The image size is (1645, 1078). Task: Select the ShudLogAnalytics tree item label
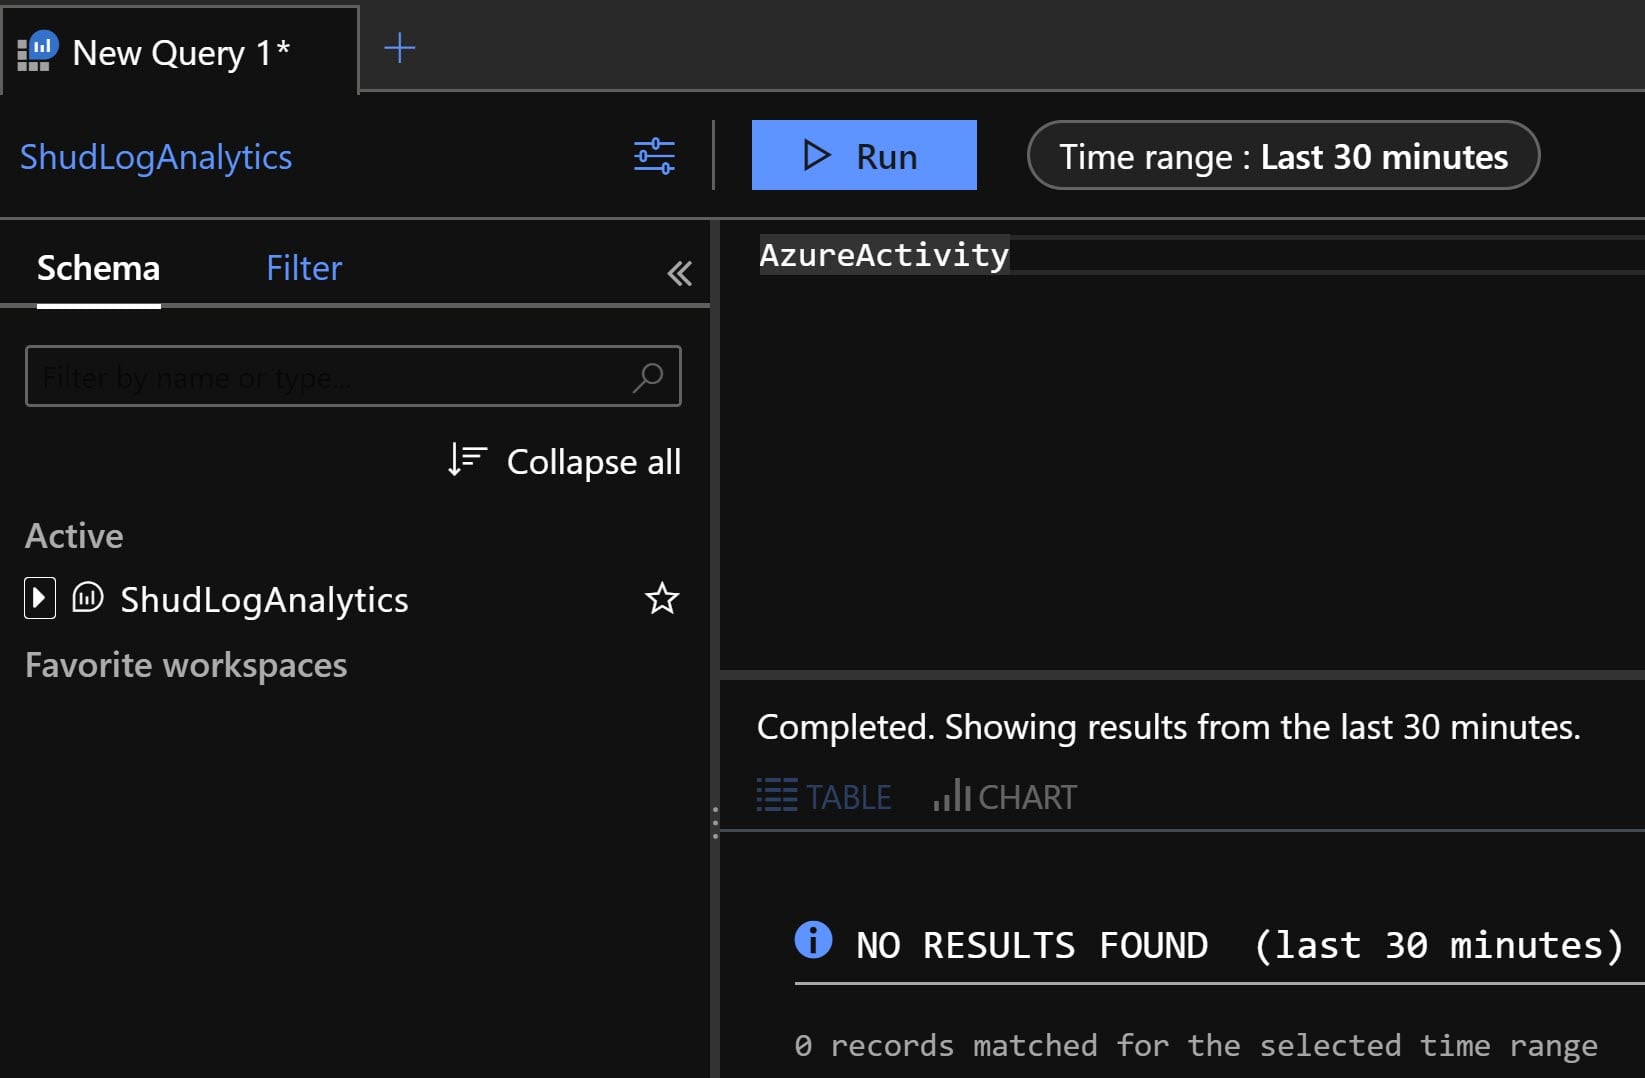point(264,599)
